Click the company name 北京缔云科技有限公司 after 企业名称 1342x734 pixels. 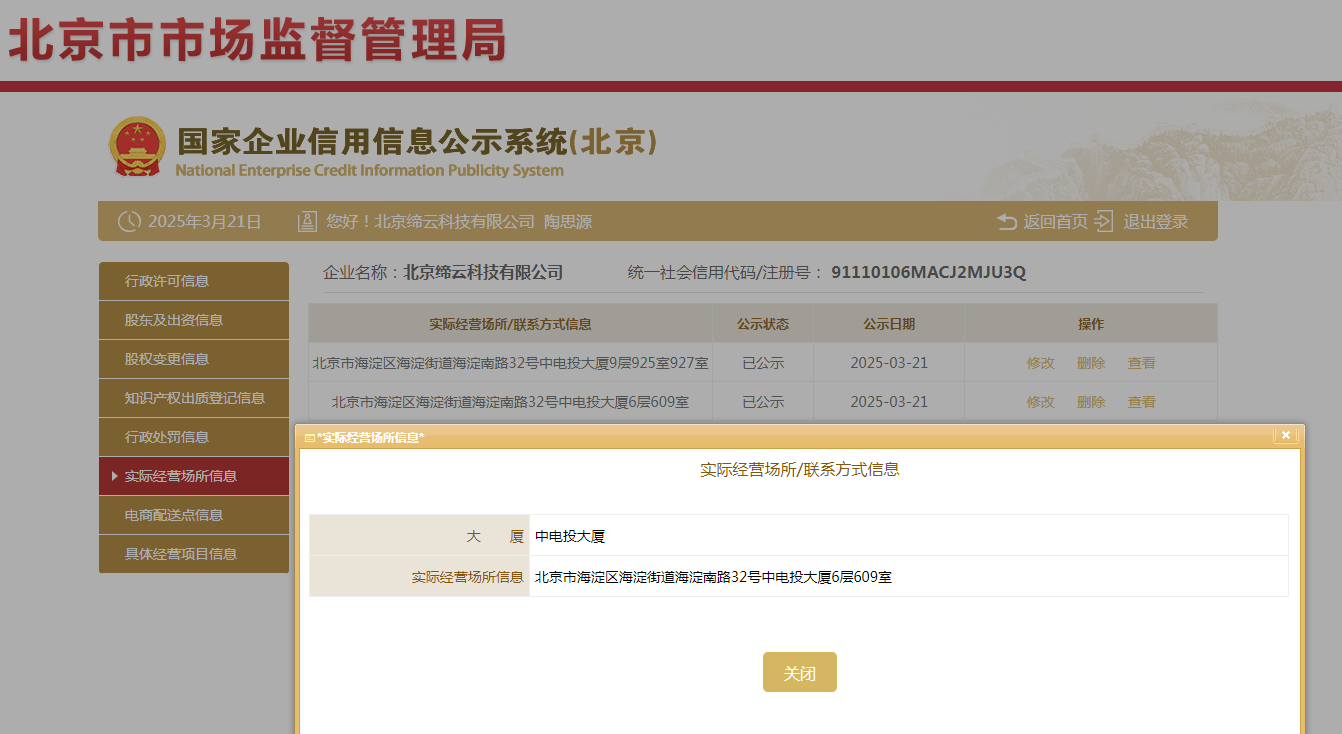[x=483, y=272]
